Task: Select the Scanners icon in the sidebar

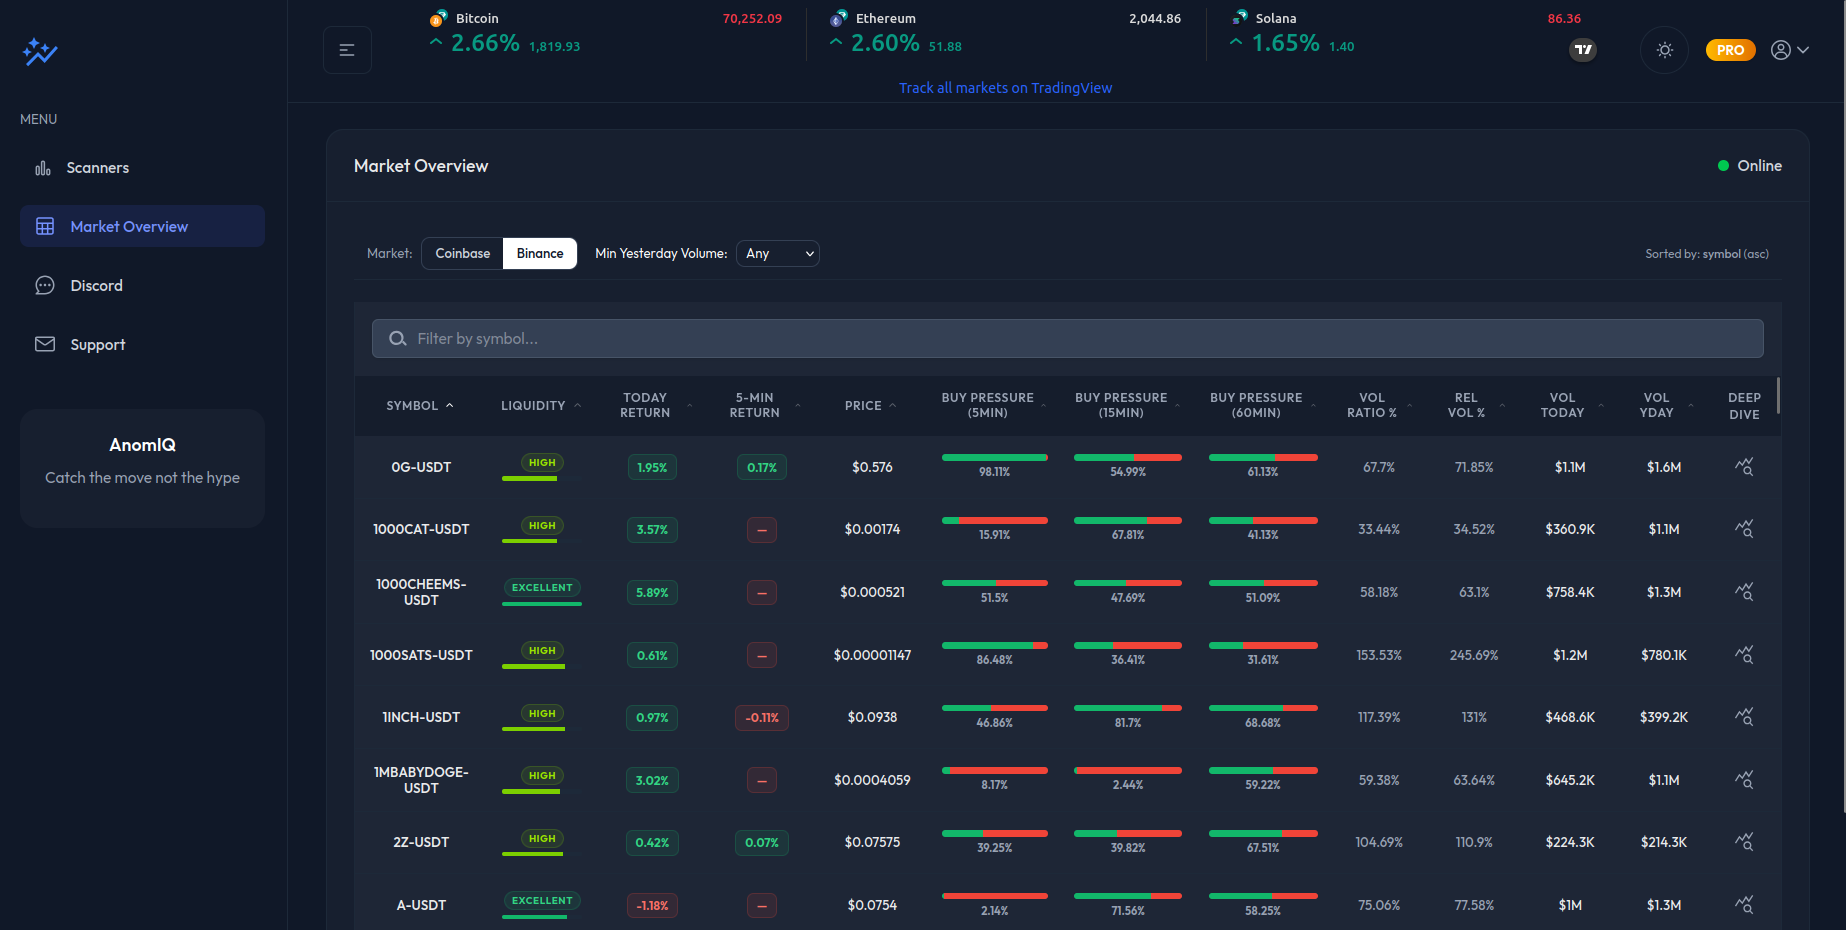Action: 42,167
